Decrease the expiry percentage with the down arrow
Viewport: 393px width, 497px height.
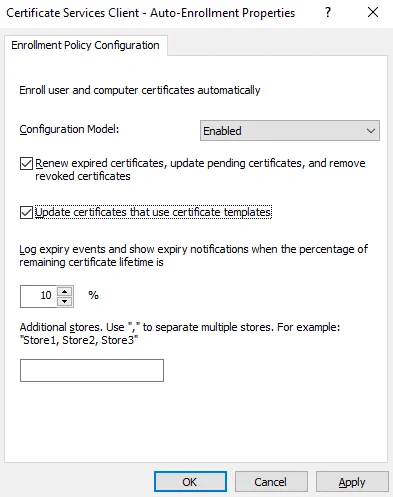65,301
